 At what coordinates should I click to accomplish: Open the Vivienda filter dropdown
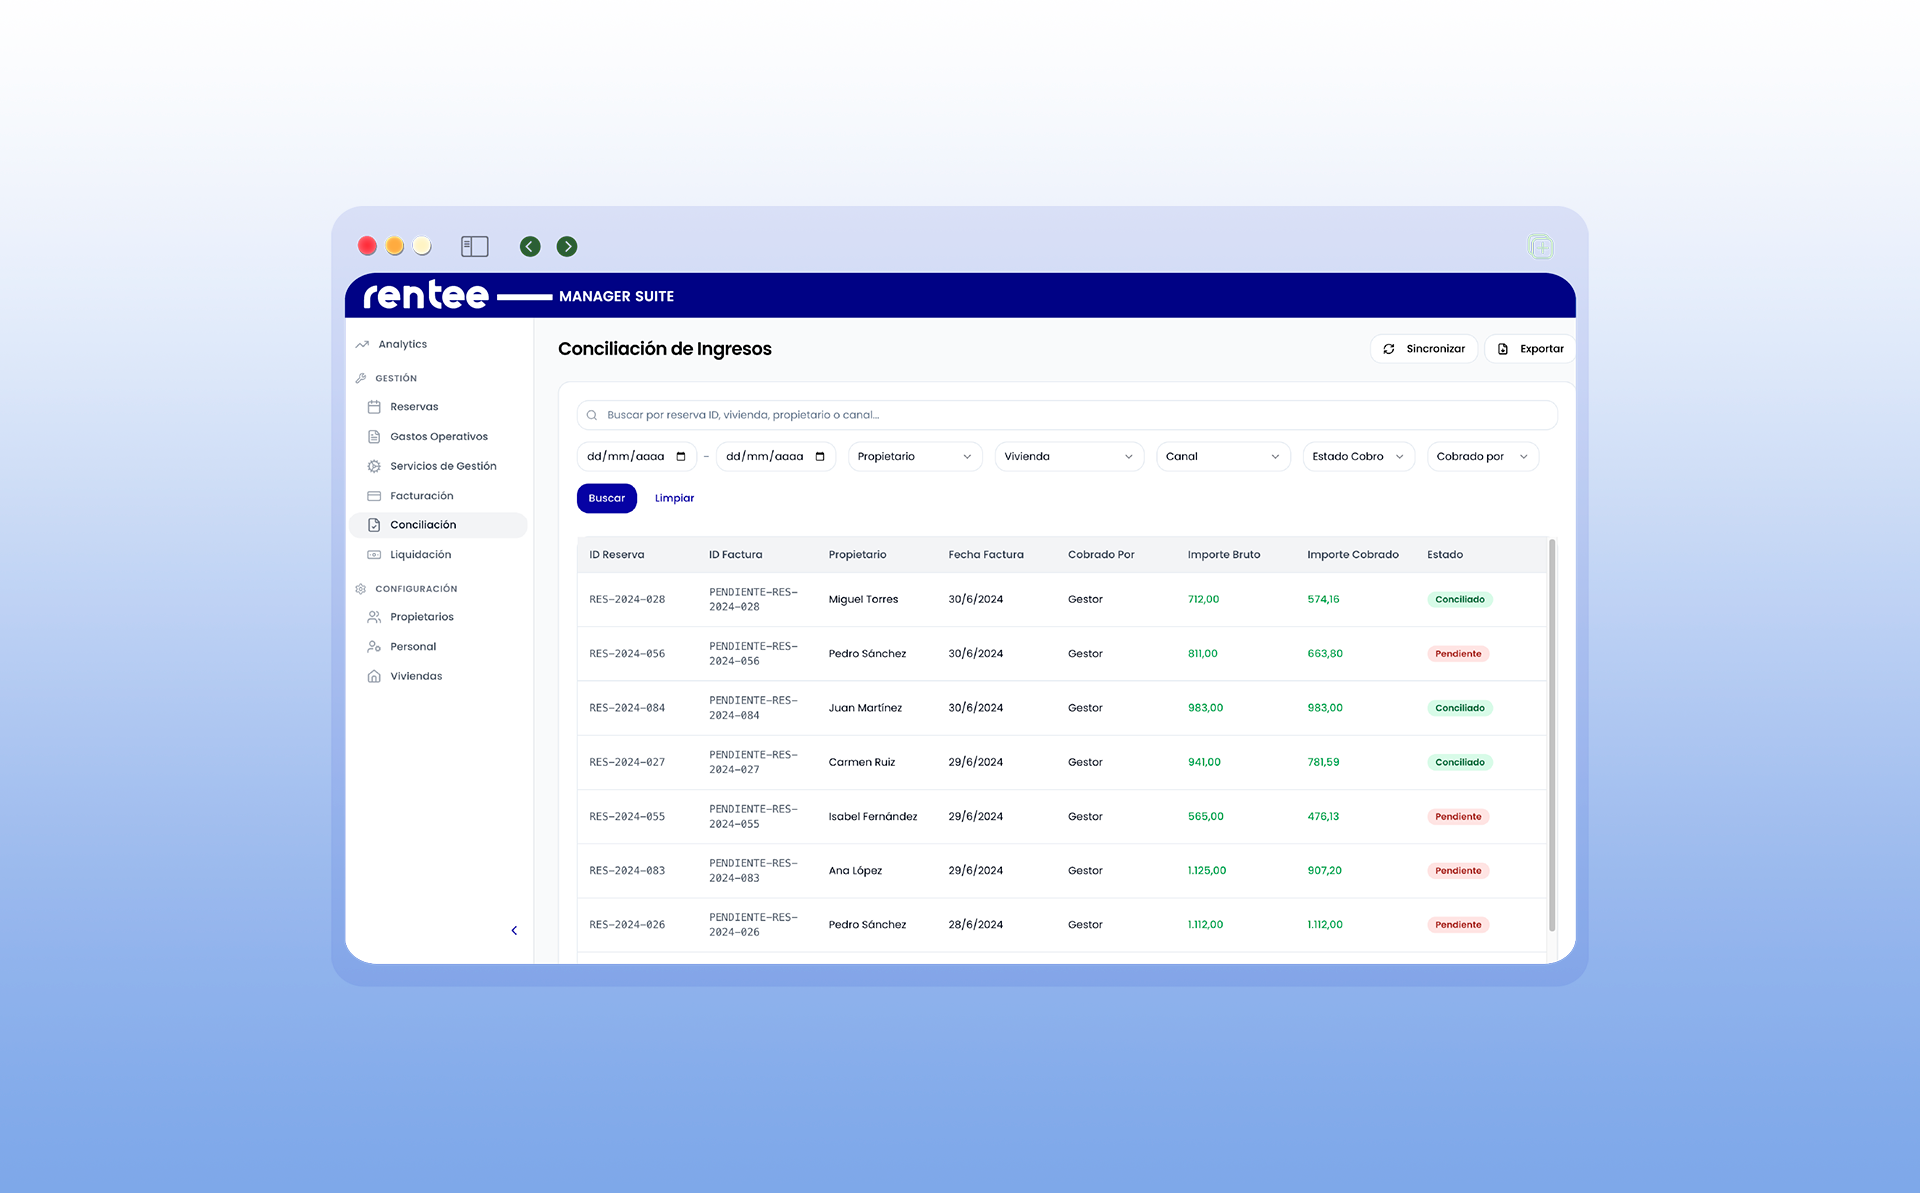(x=1068, y=457)
